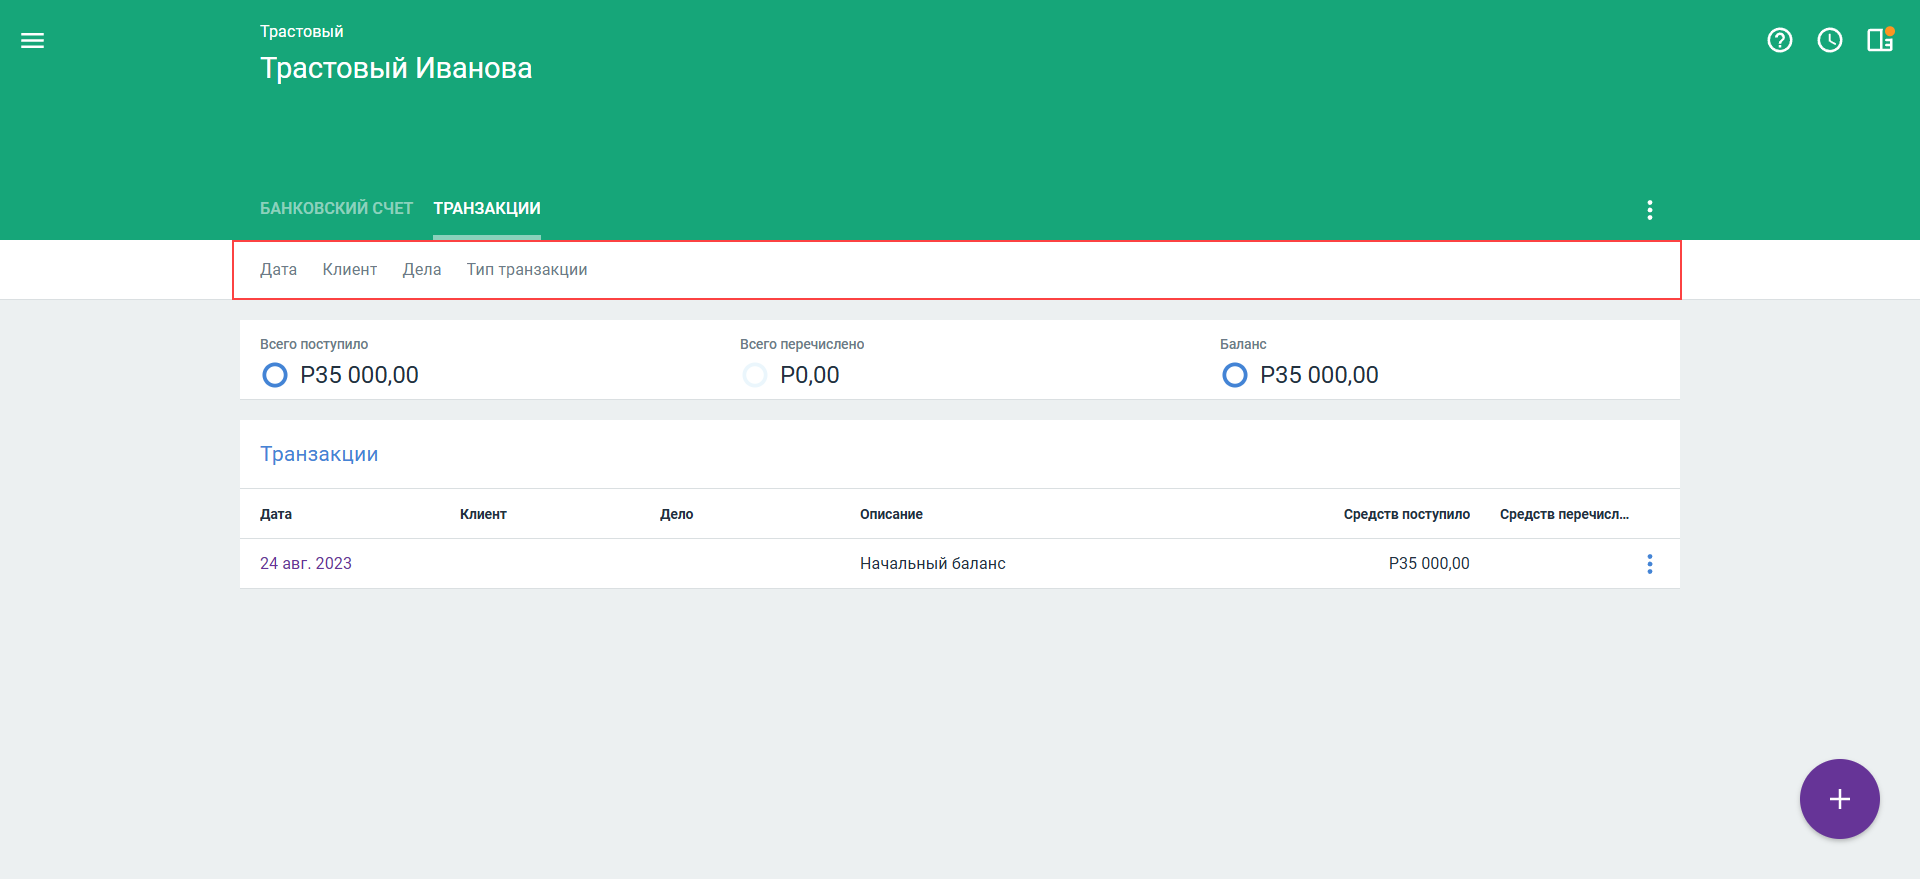Image resolution: width=1920 pixels, height=879 pixels.
Task: Open the Тип транзакции filter
Action: (526, 270)
